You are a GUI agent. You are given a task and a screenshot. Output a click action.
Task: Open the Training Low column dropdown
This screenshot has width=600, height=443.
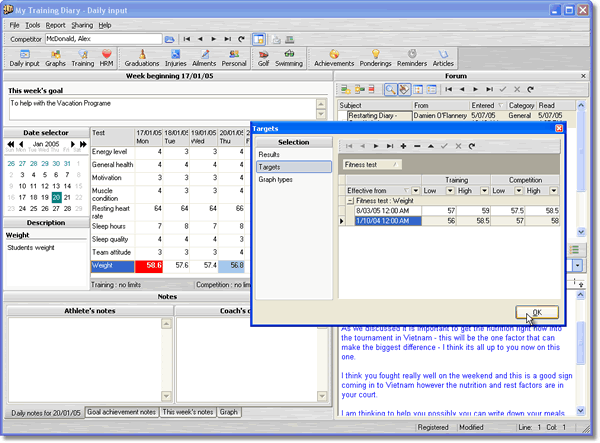coord(450,191)
